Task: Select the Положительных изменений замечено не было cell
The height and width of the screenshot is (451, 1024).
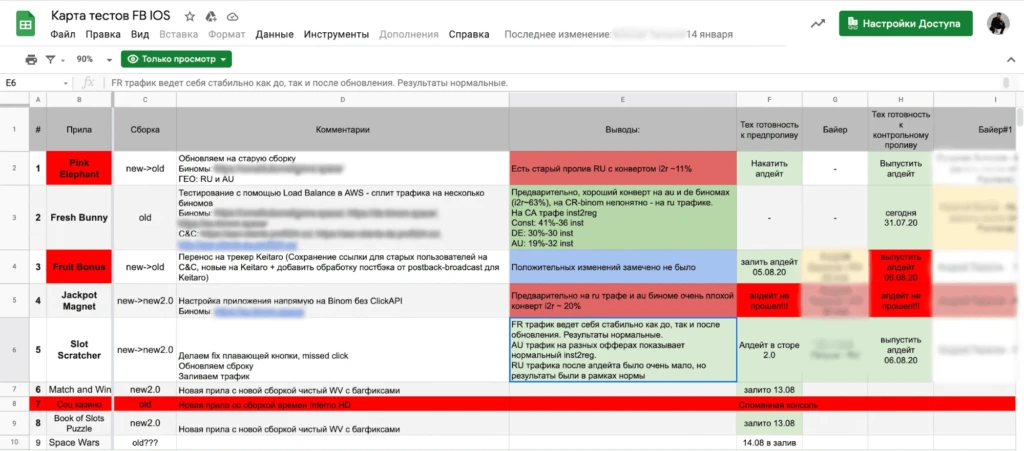Action: coord(622,267)
